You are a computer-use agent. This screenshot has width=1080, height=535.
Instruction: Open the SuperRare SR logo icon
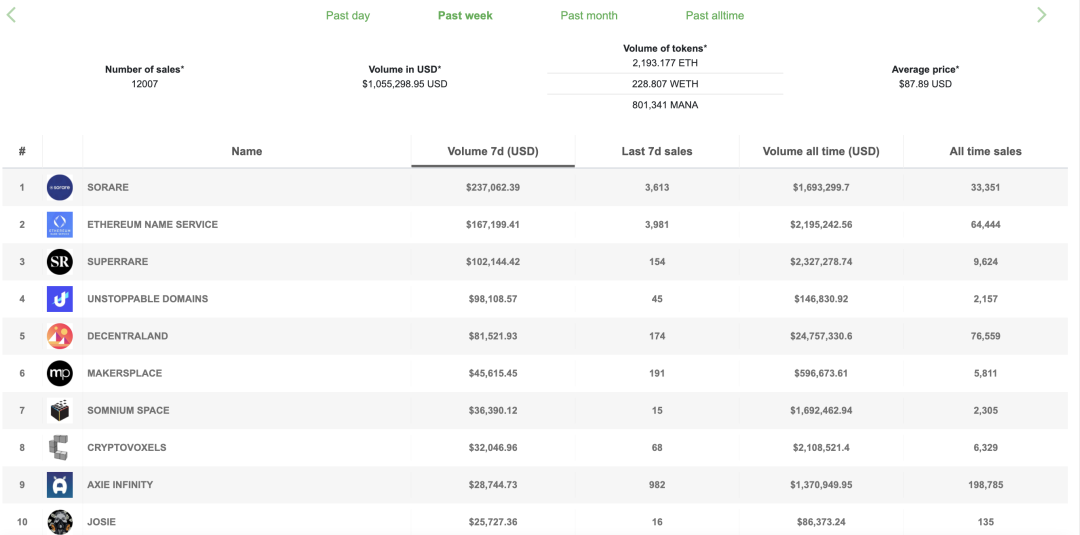coord(60,262)
